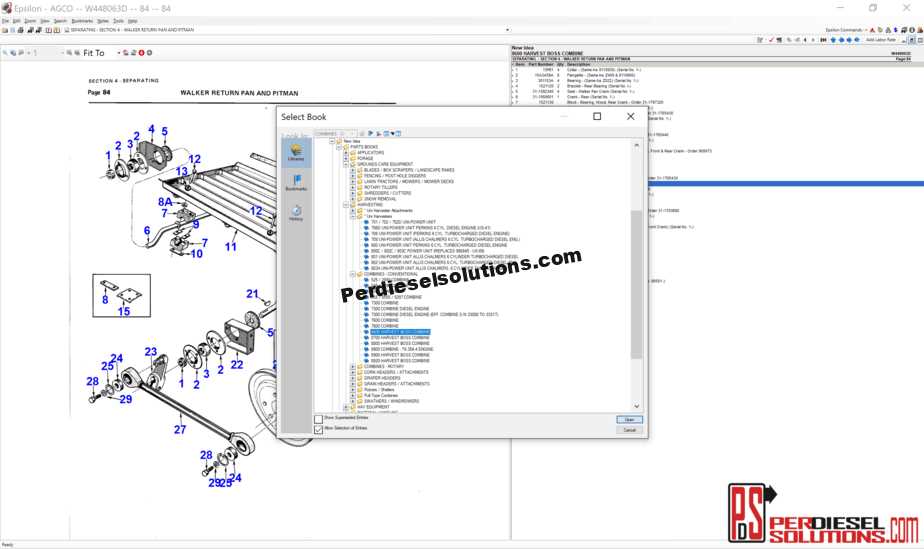This screenshot has height=549, width=924.
Task: Expand the ROTARY TILLERS folder
Action: [x=352, y=187]
